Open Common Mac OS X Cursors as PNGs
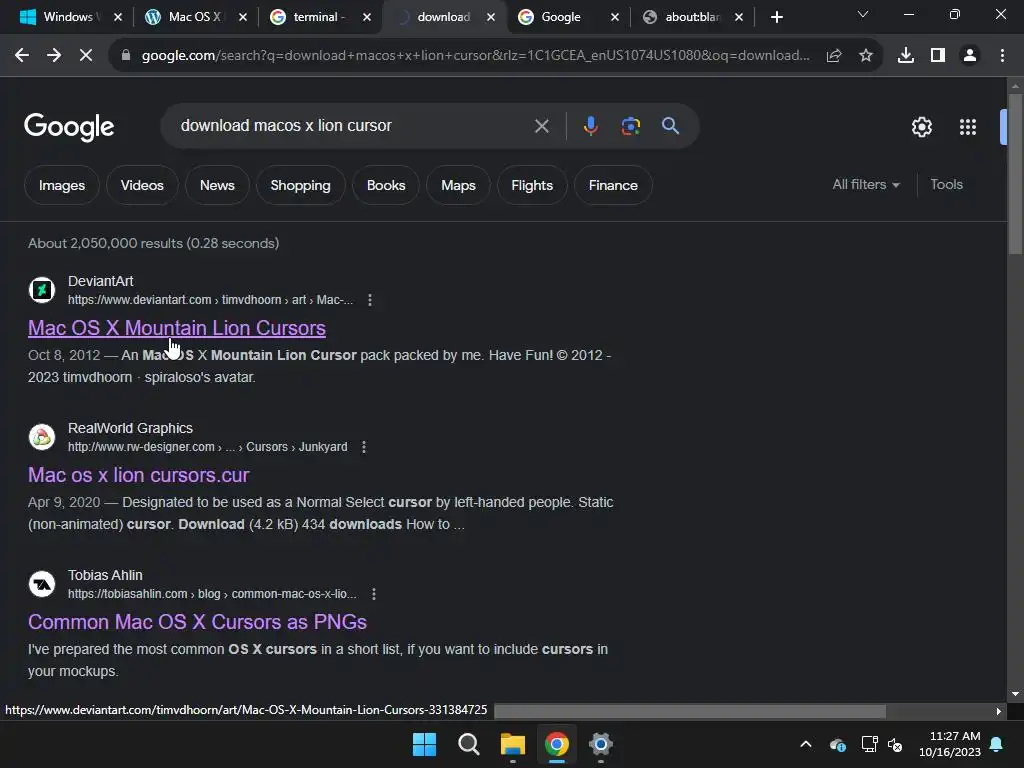This screenshot has height=768, width=1024. (197, 622)
